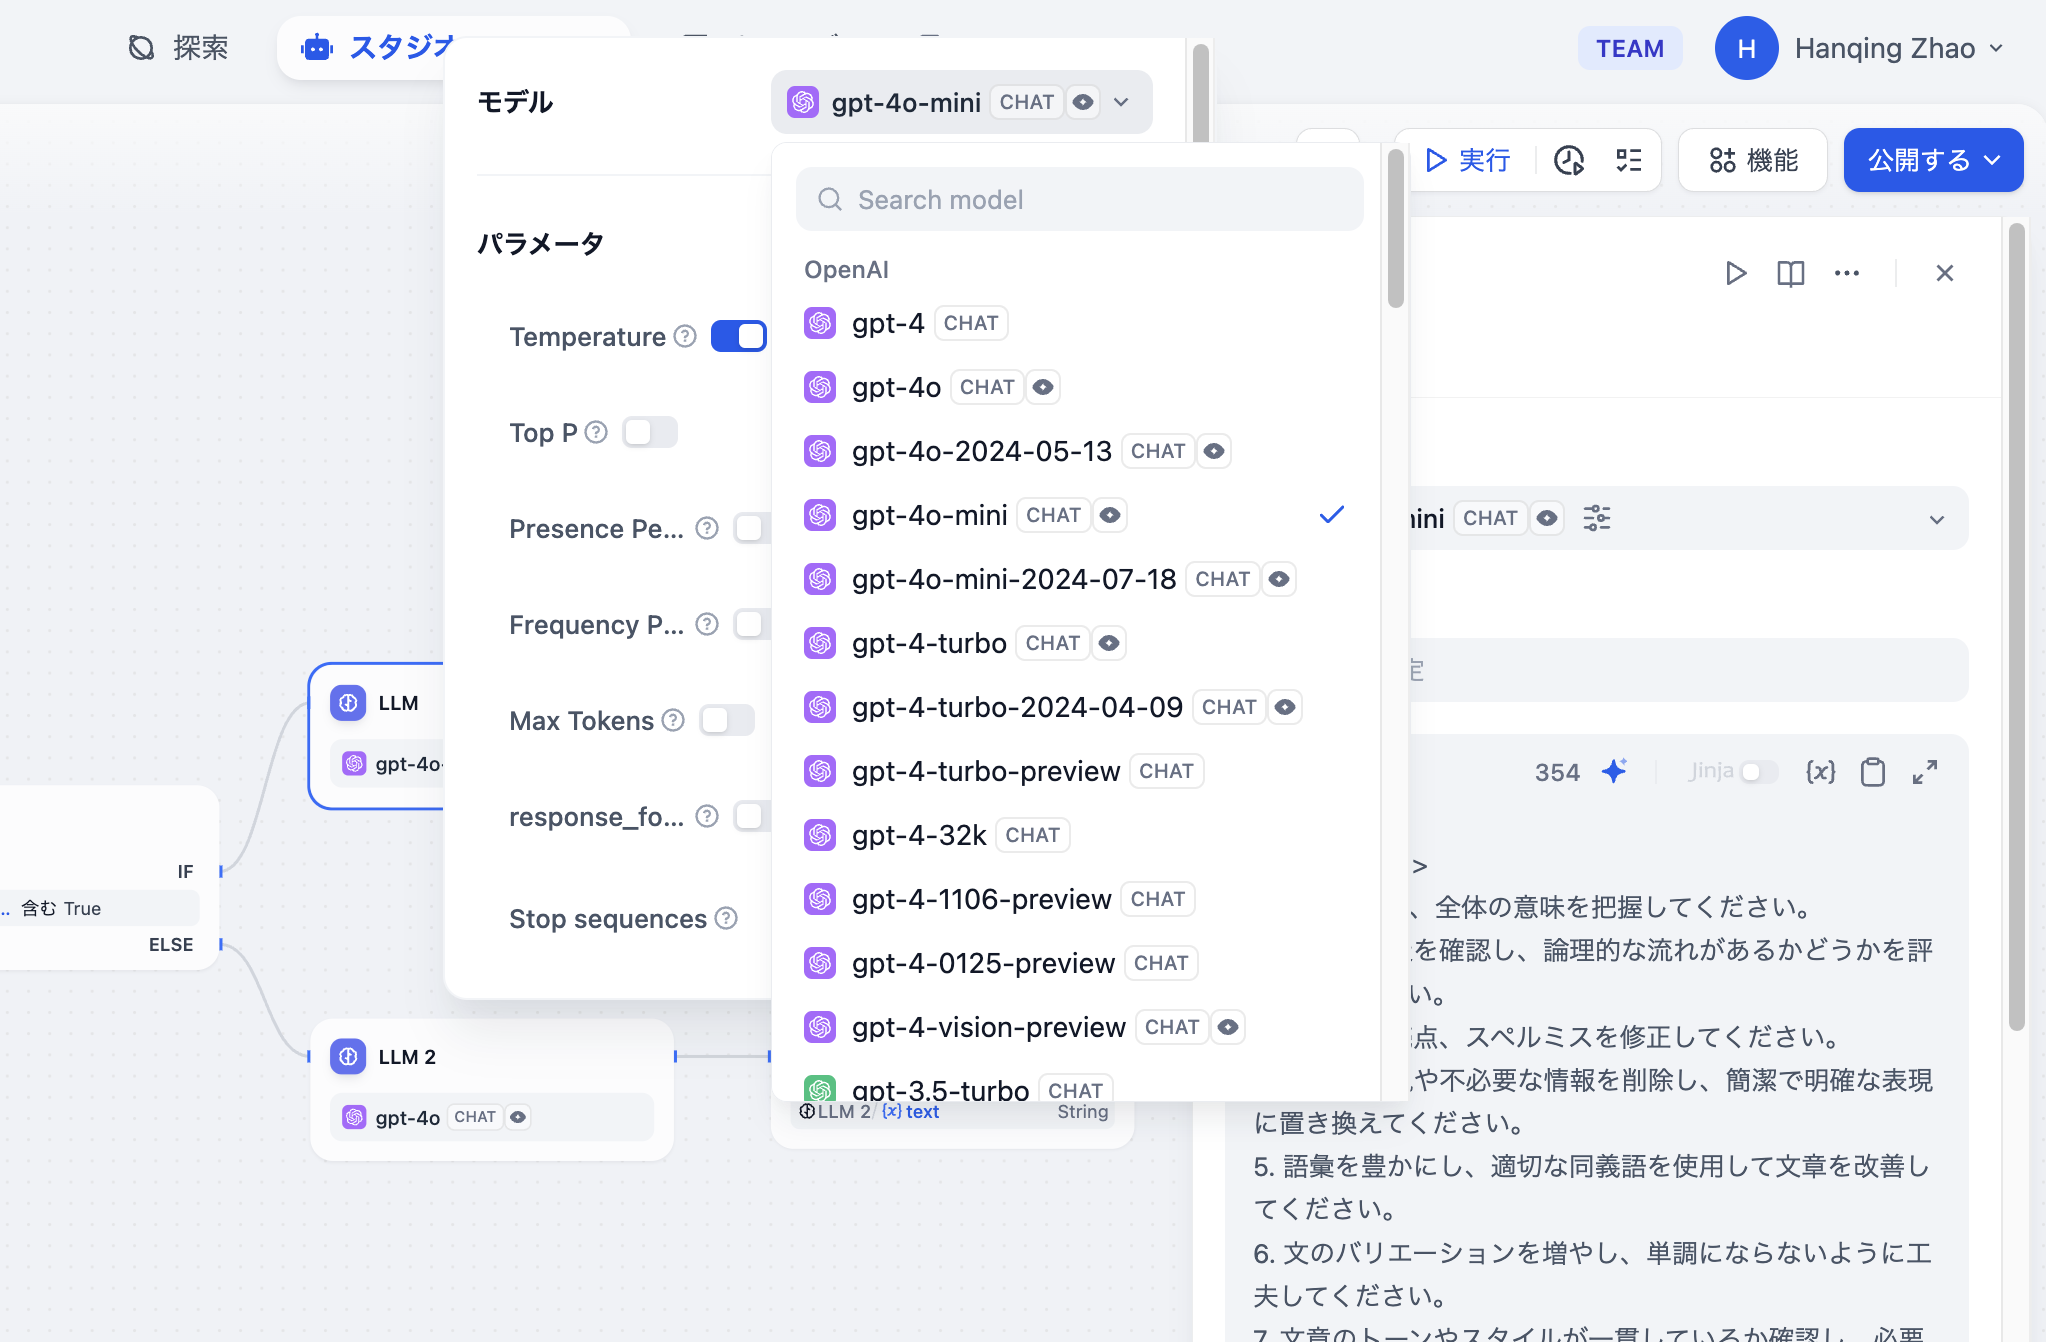Open the 機能 features button

tap(1753, 160)
